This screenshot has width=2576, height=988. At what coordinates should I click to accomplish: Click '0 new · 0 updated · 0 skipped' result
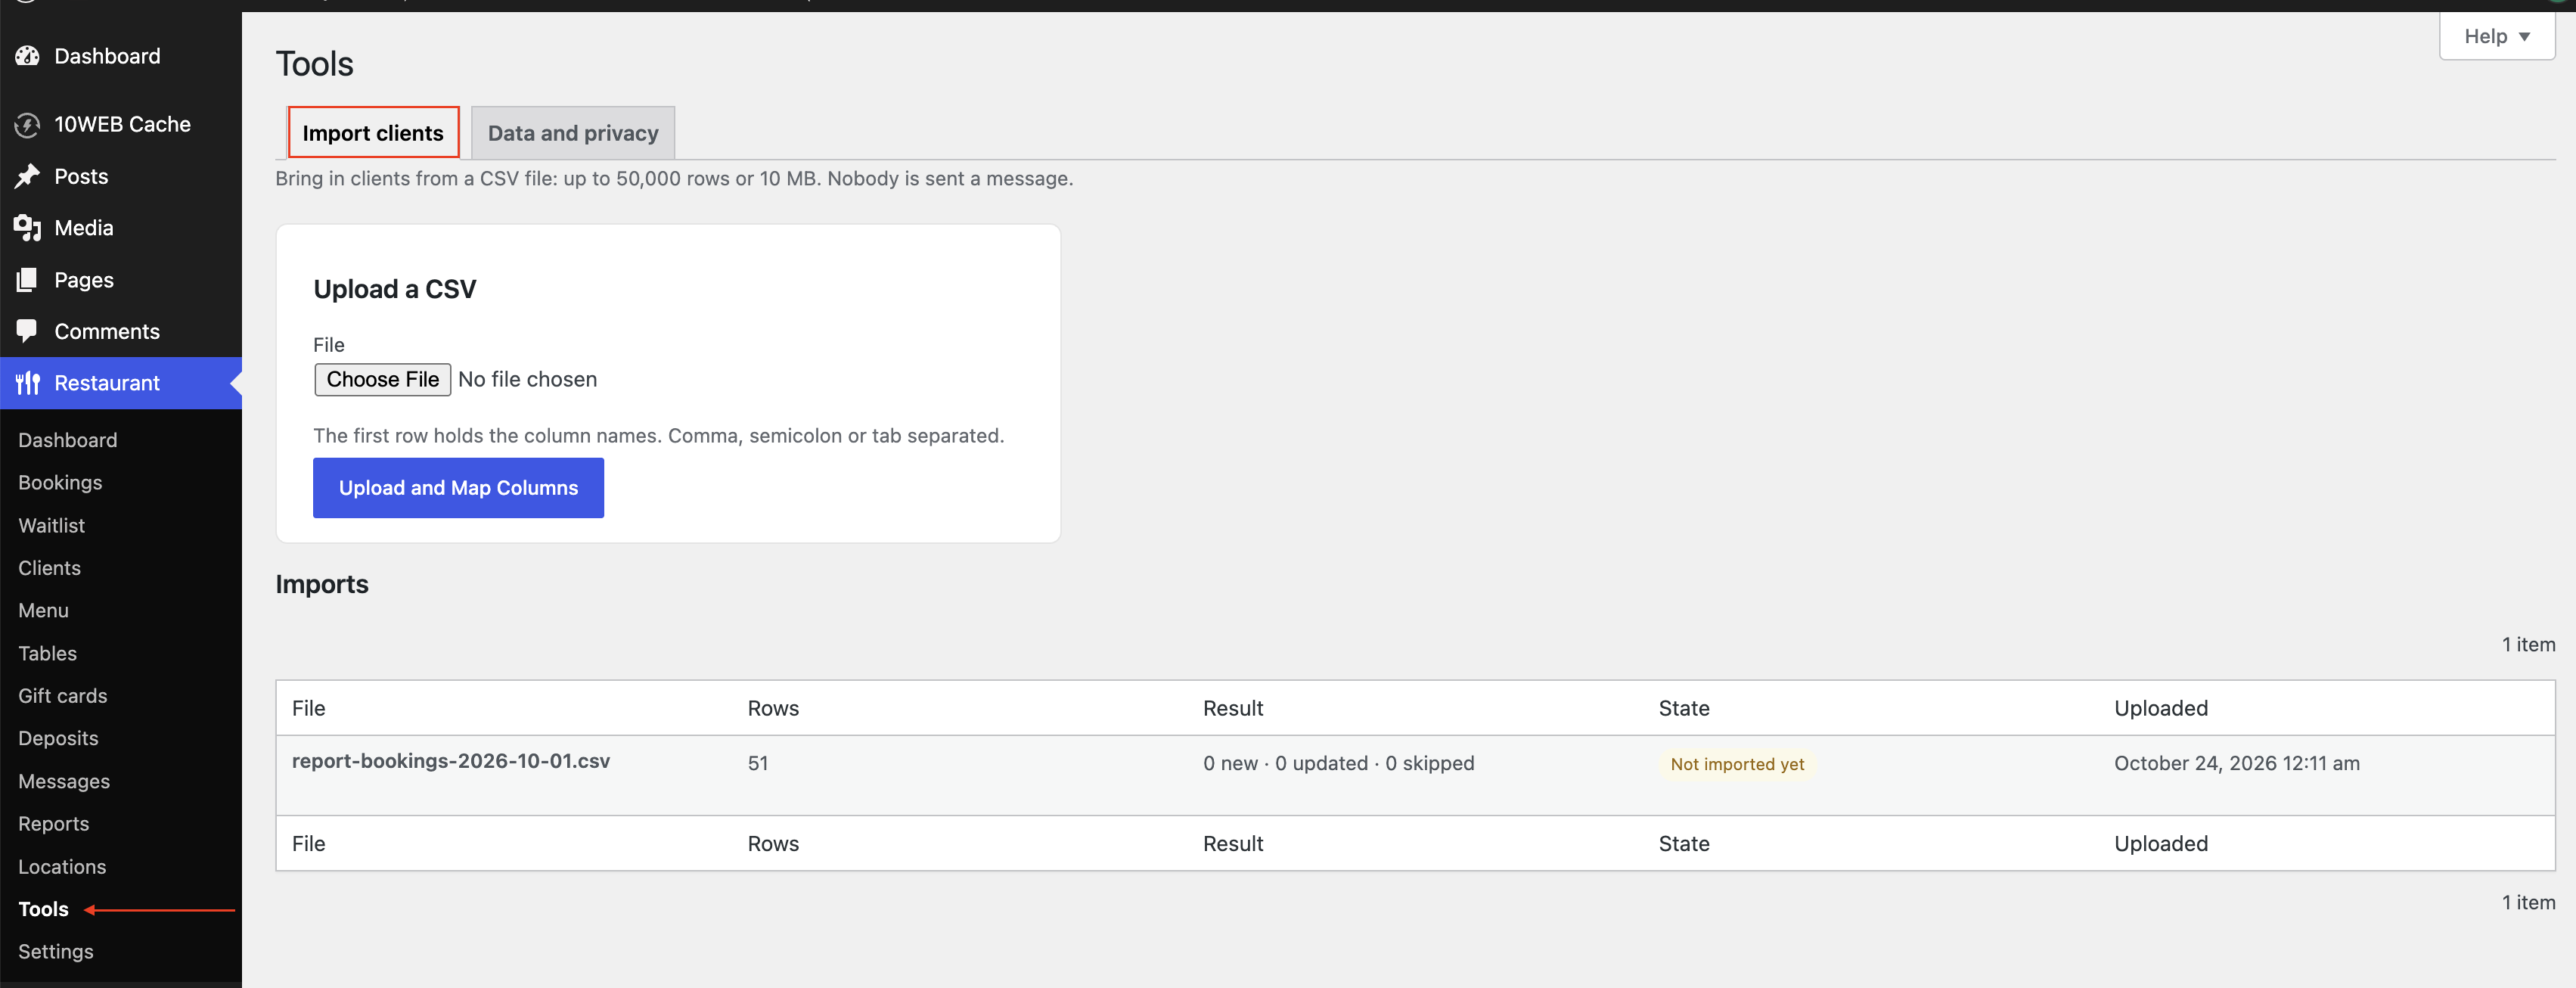point(1338,763)
